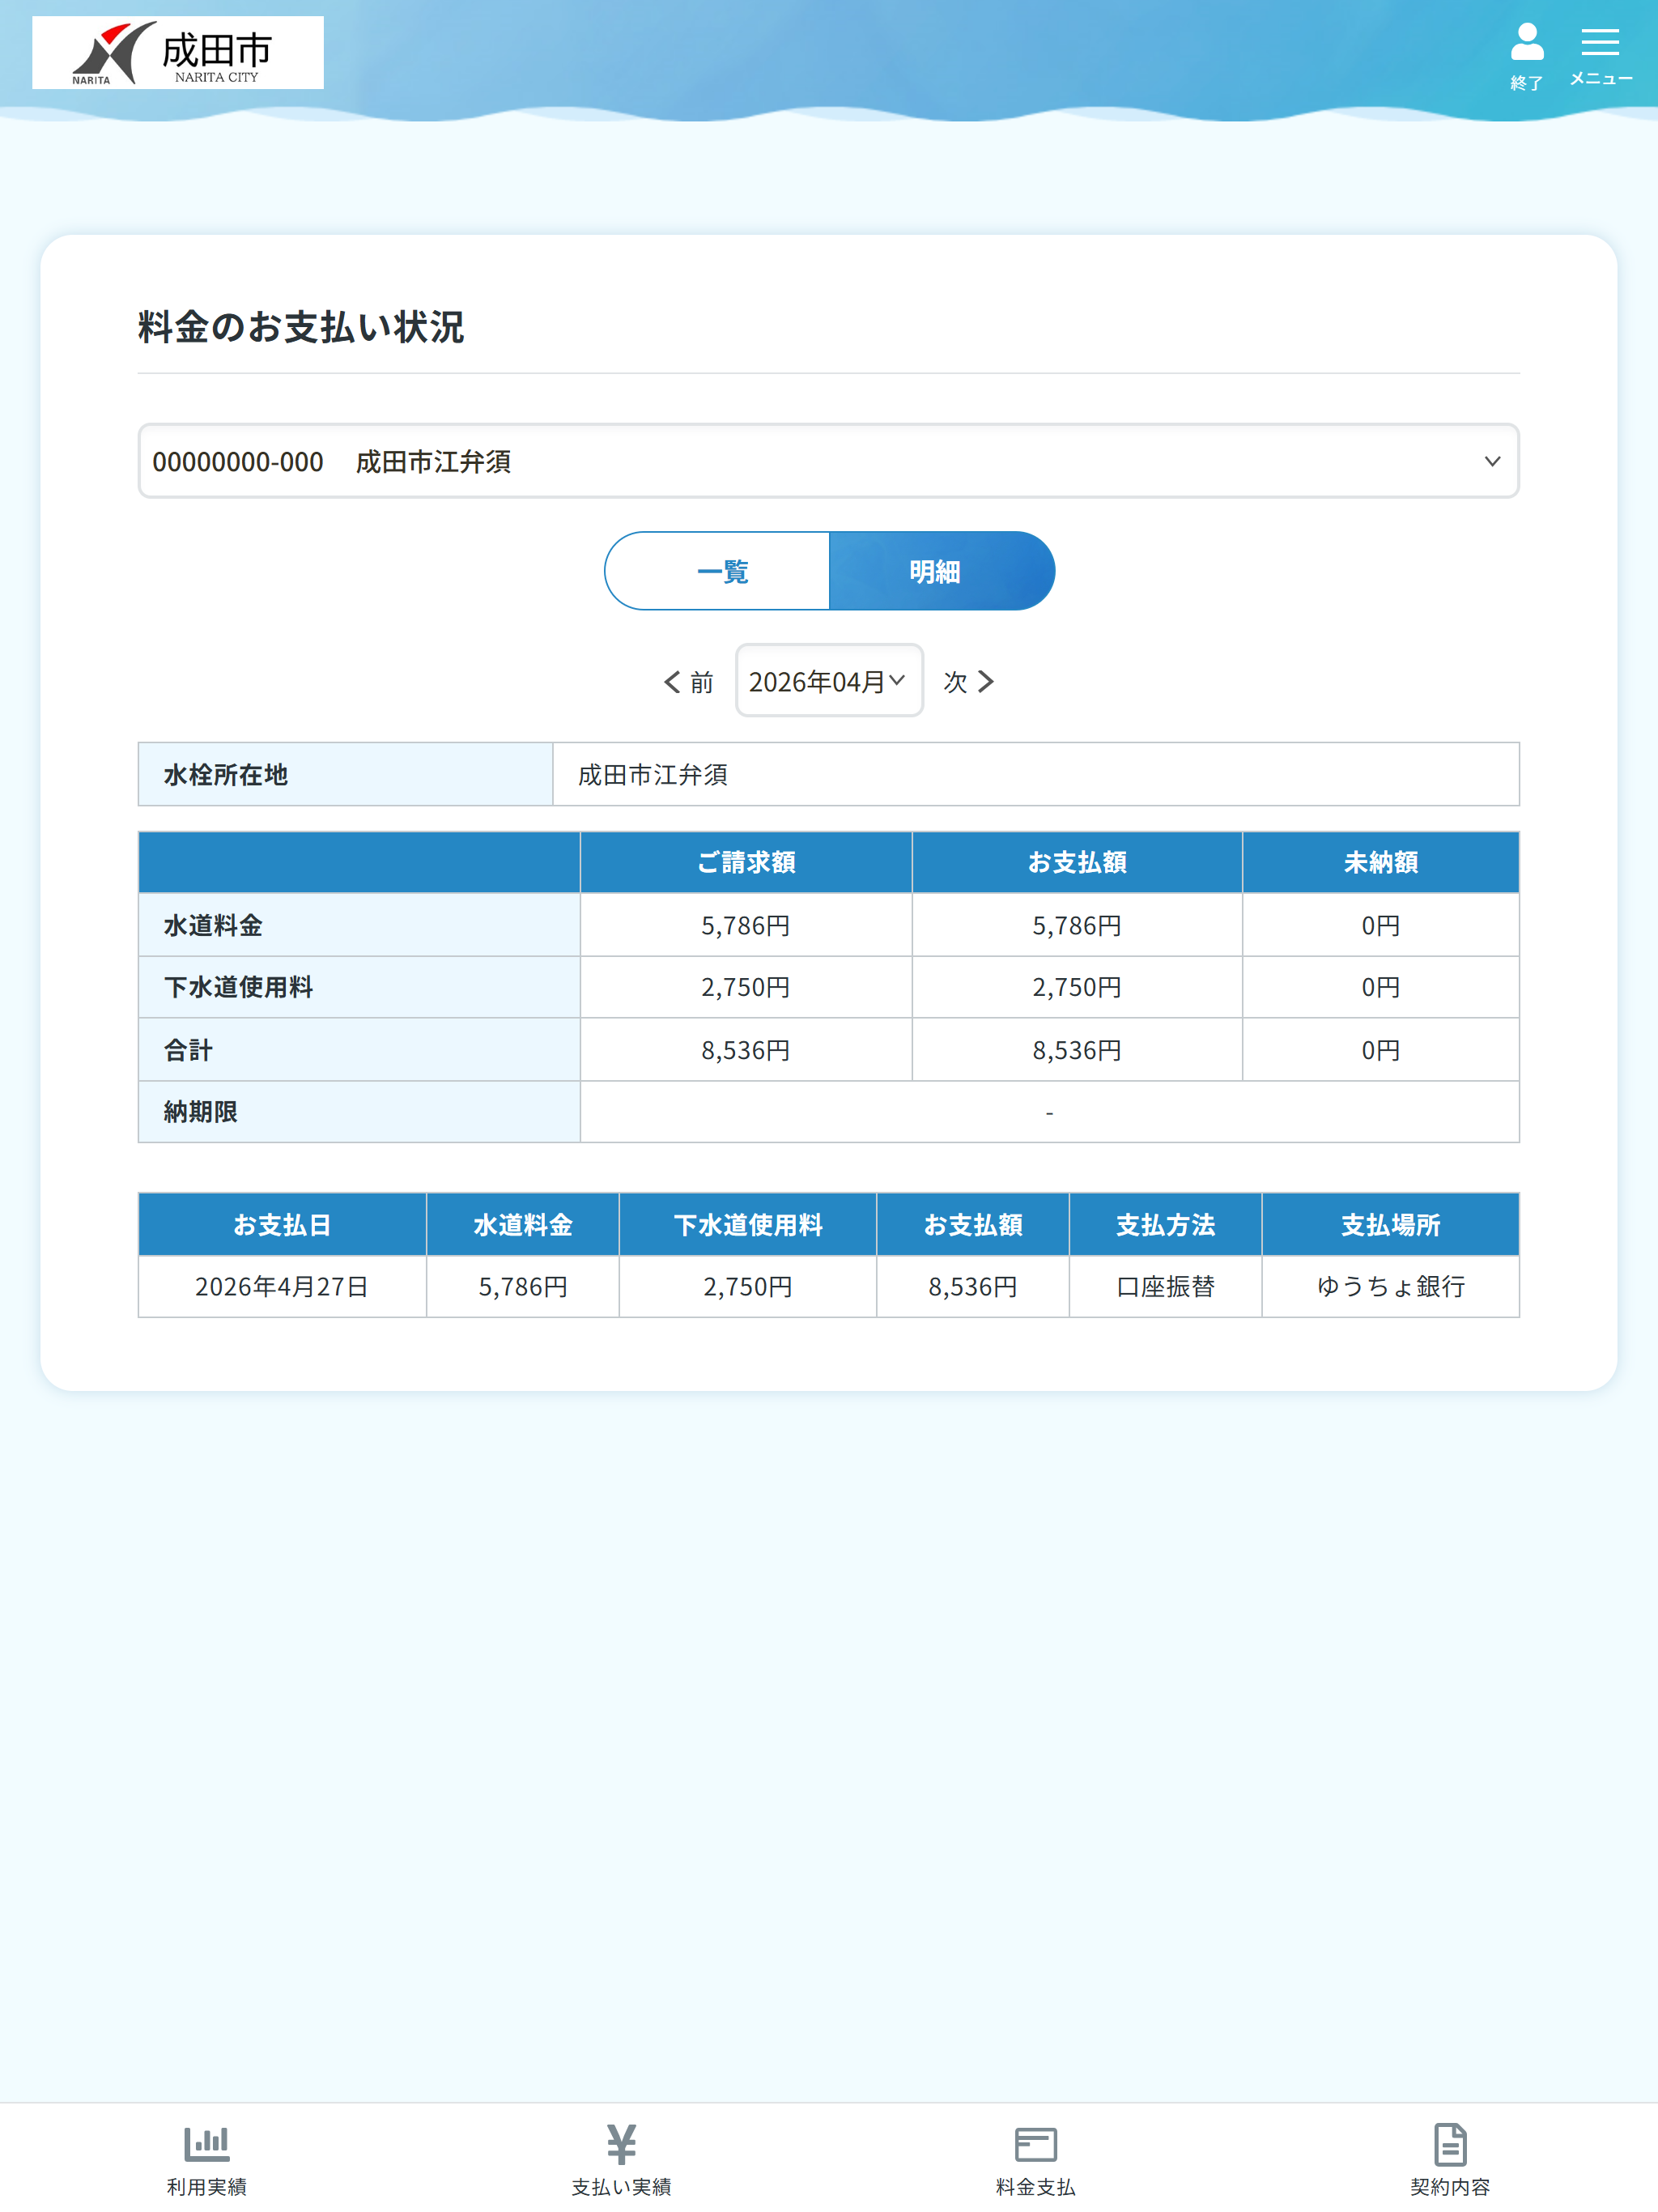
Task: Go to previous month with 前
Action: (x=688, y=682)
